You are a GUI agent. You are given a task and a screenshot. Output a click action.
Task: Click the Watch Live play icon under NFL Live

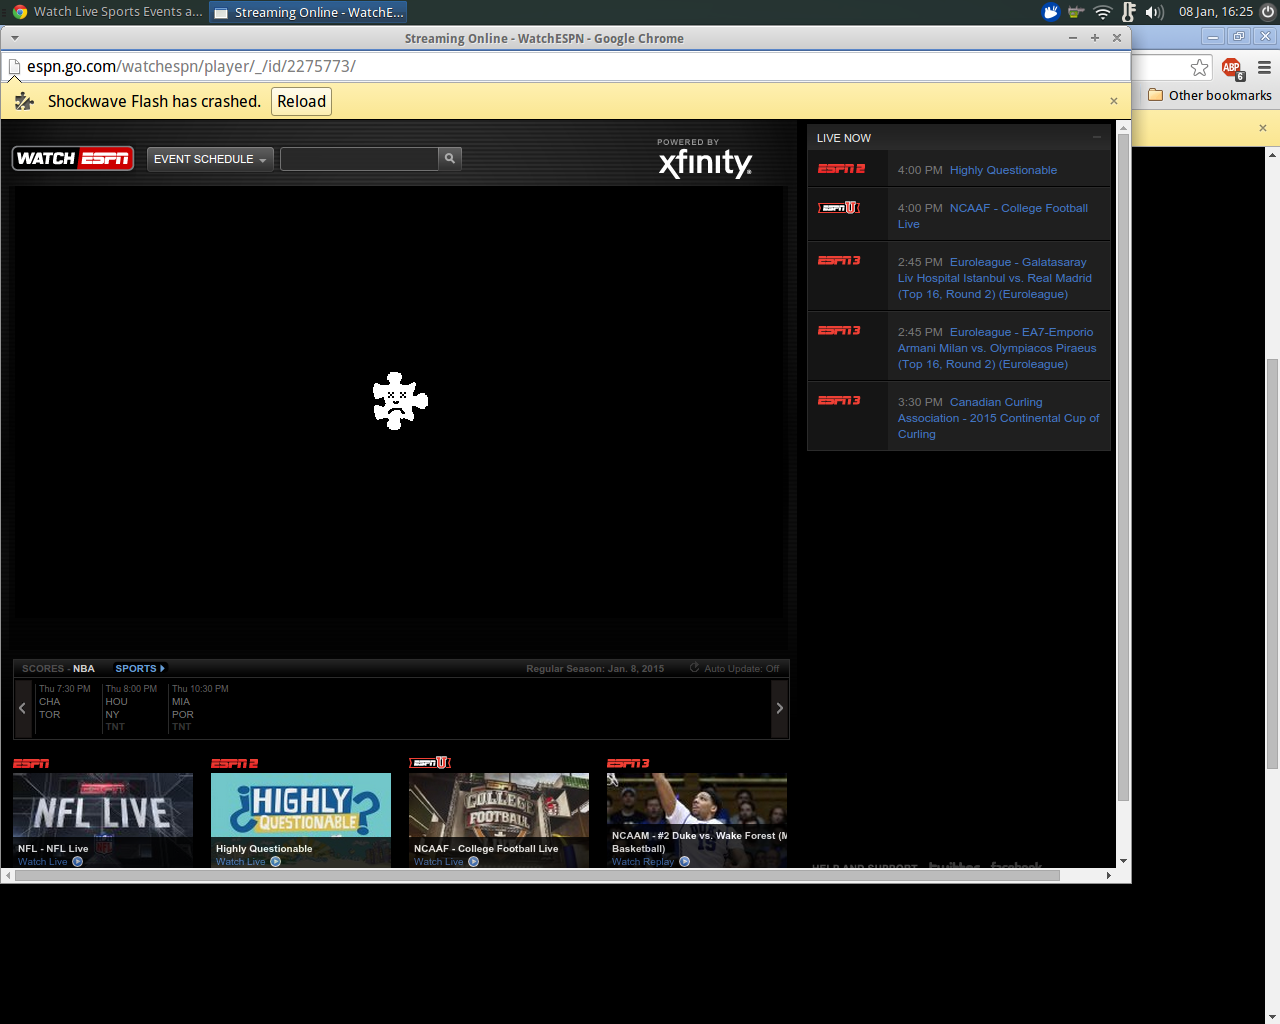click(x=77, y=862)
